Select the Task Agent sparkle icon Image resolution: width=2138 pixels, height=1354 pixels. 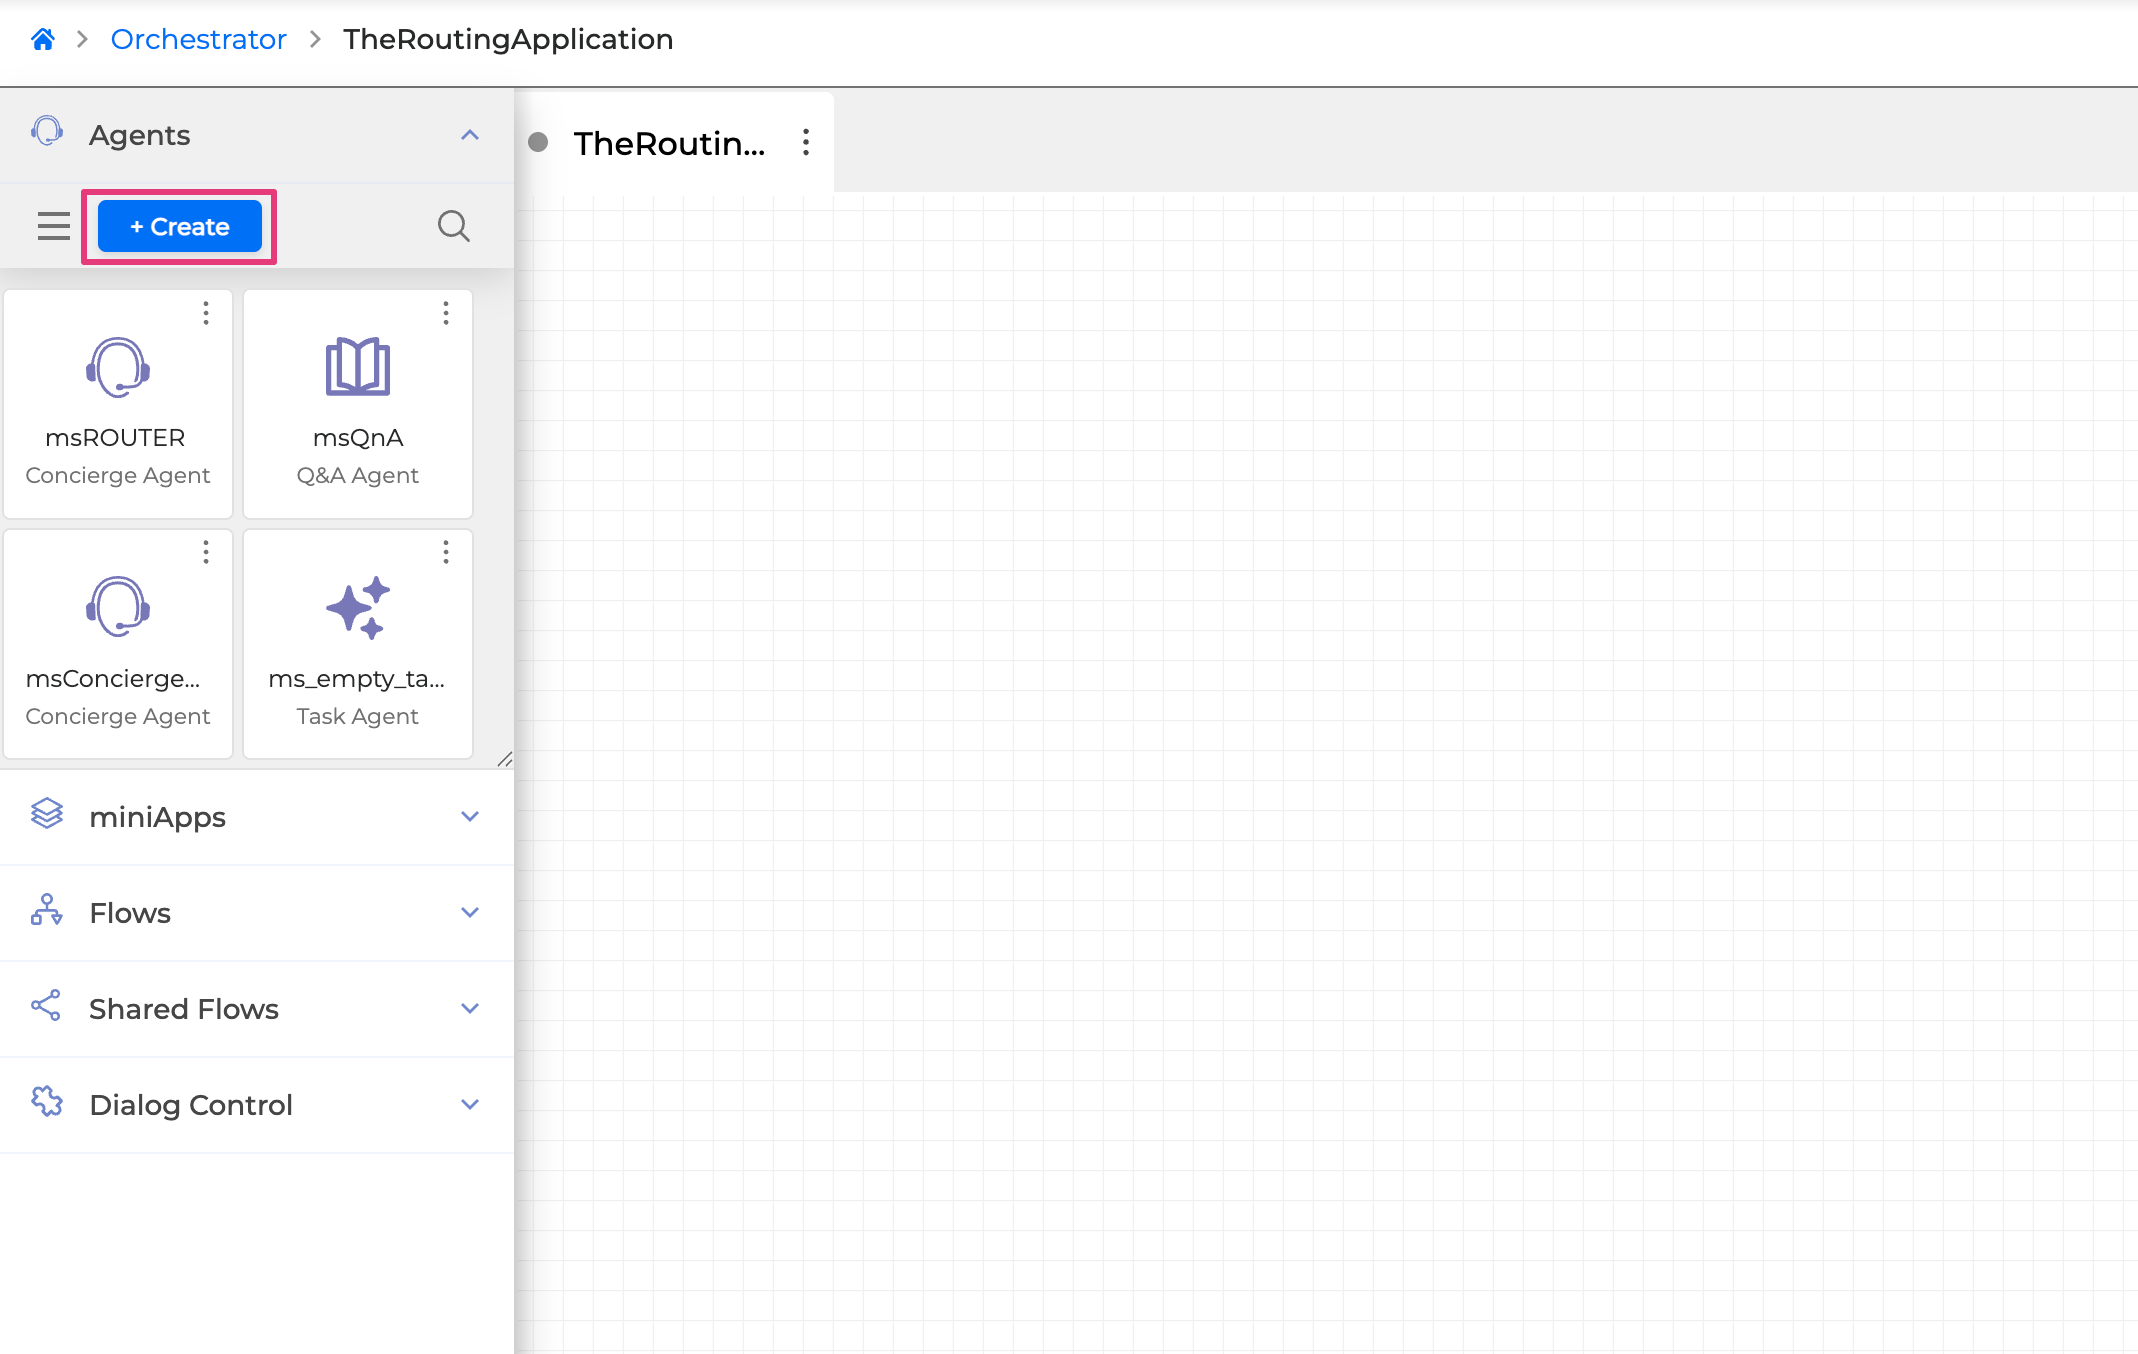click(x=358, y=607)
